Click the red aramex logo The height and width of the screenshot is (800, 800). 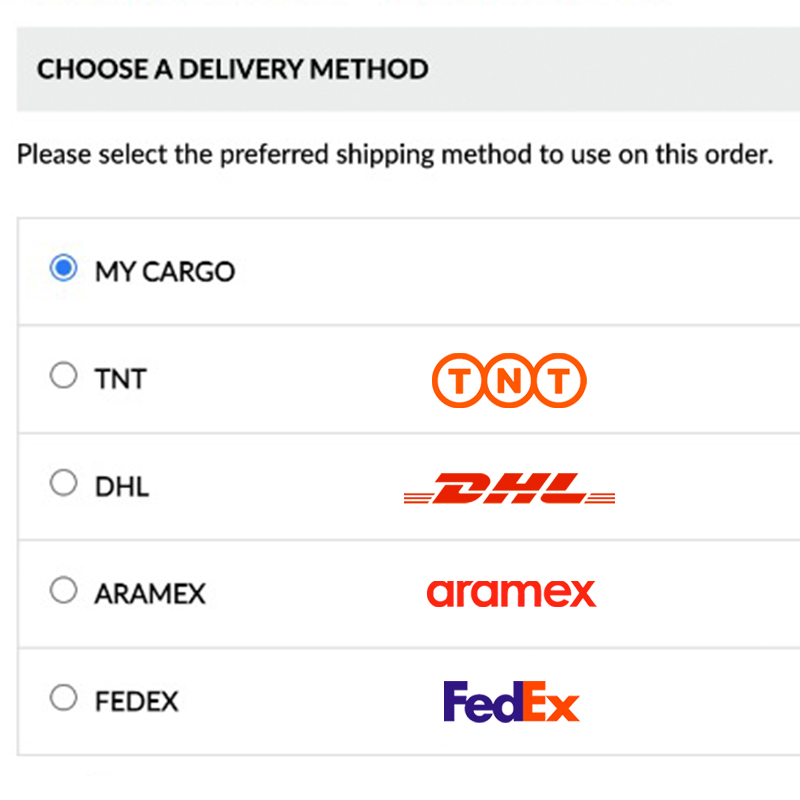511,593
